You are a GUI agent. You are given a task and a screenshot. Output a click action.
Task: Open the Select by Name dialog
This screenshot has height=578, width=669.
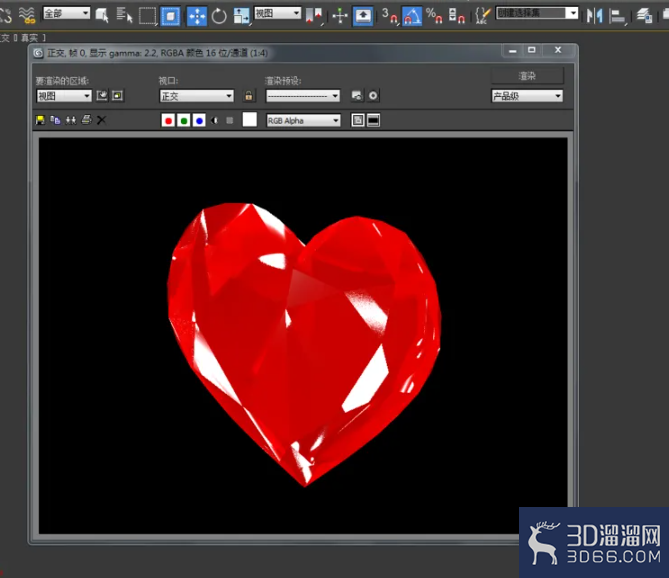125,16
